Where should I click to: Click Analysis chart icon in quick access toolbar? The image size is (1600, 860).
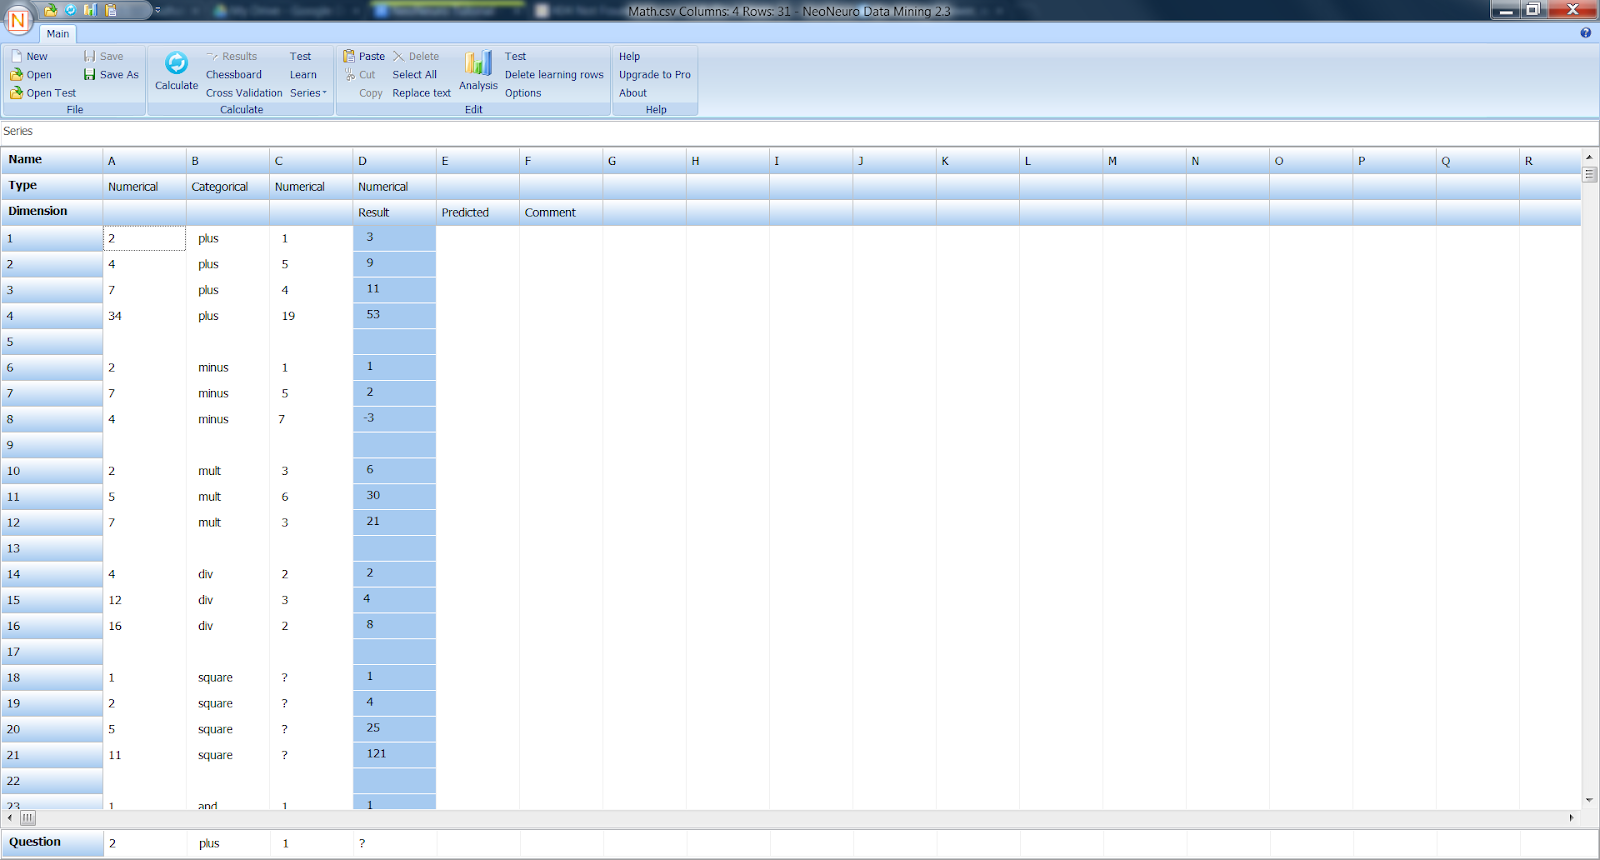point(90,10)
